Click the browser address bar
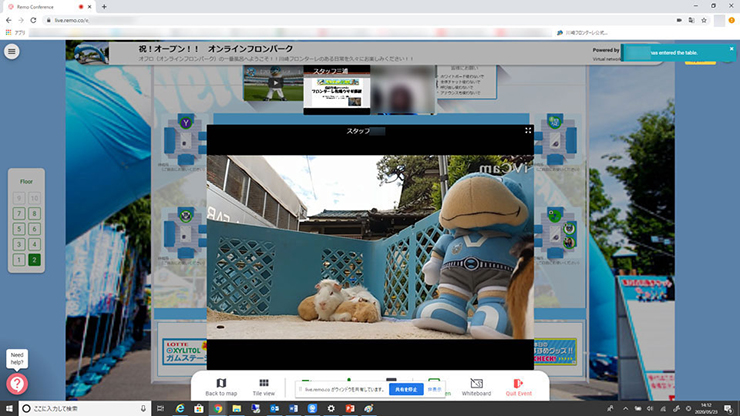 [x=359, y=20]
